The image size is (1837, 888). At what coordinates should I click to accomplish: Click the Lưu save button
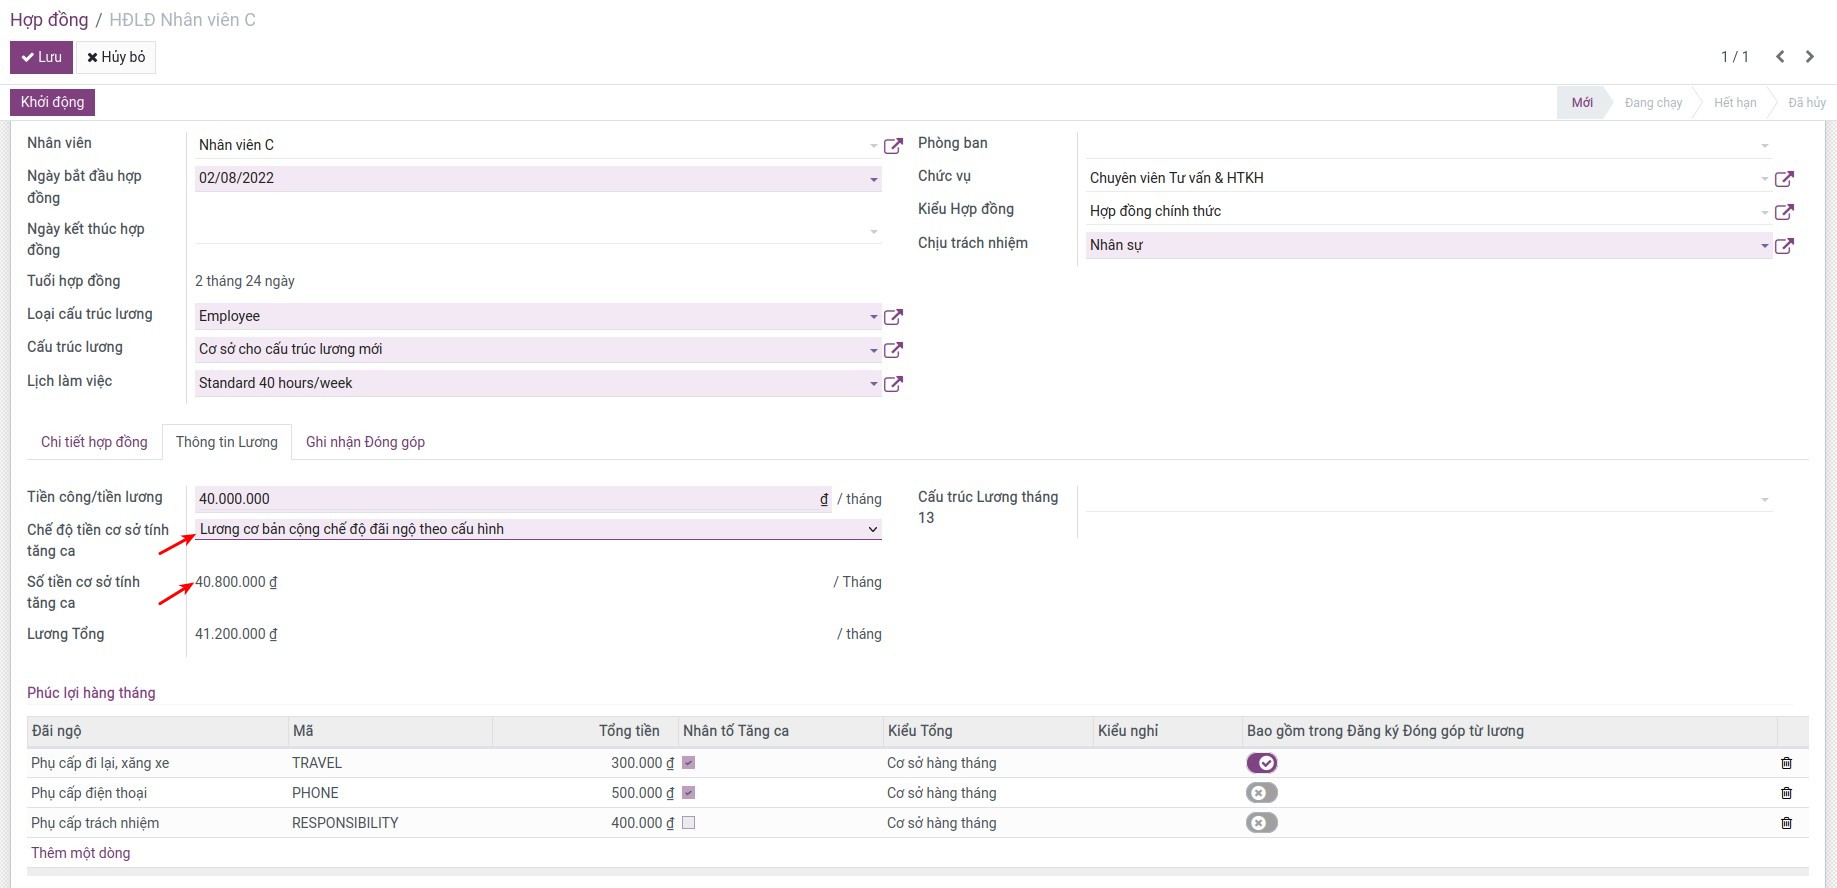(x=42, y=57)
